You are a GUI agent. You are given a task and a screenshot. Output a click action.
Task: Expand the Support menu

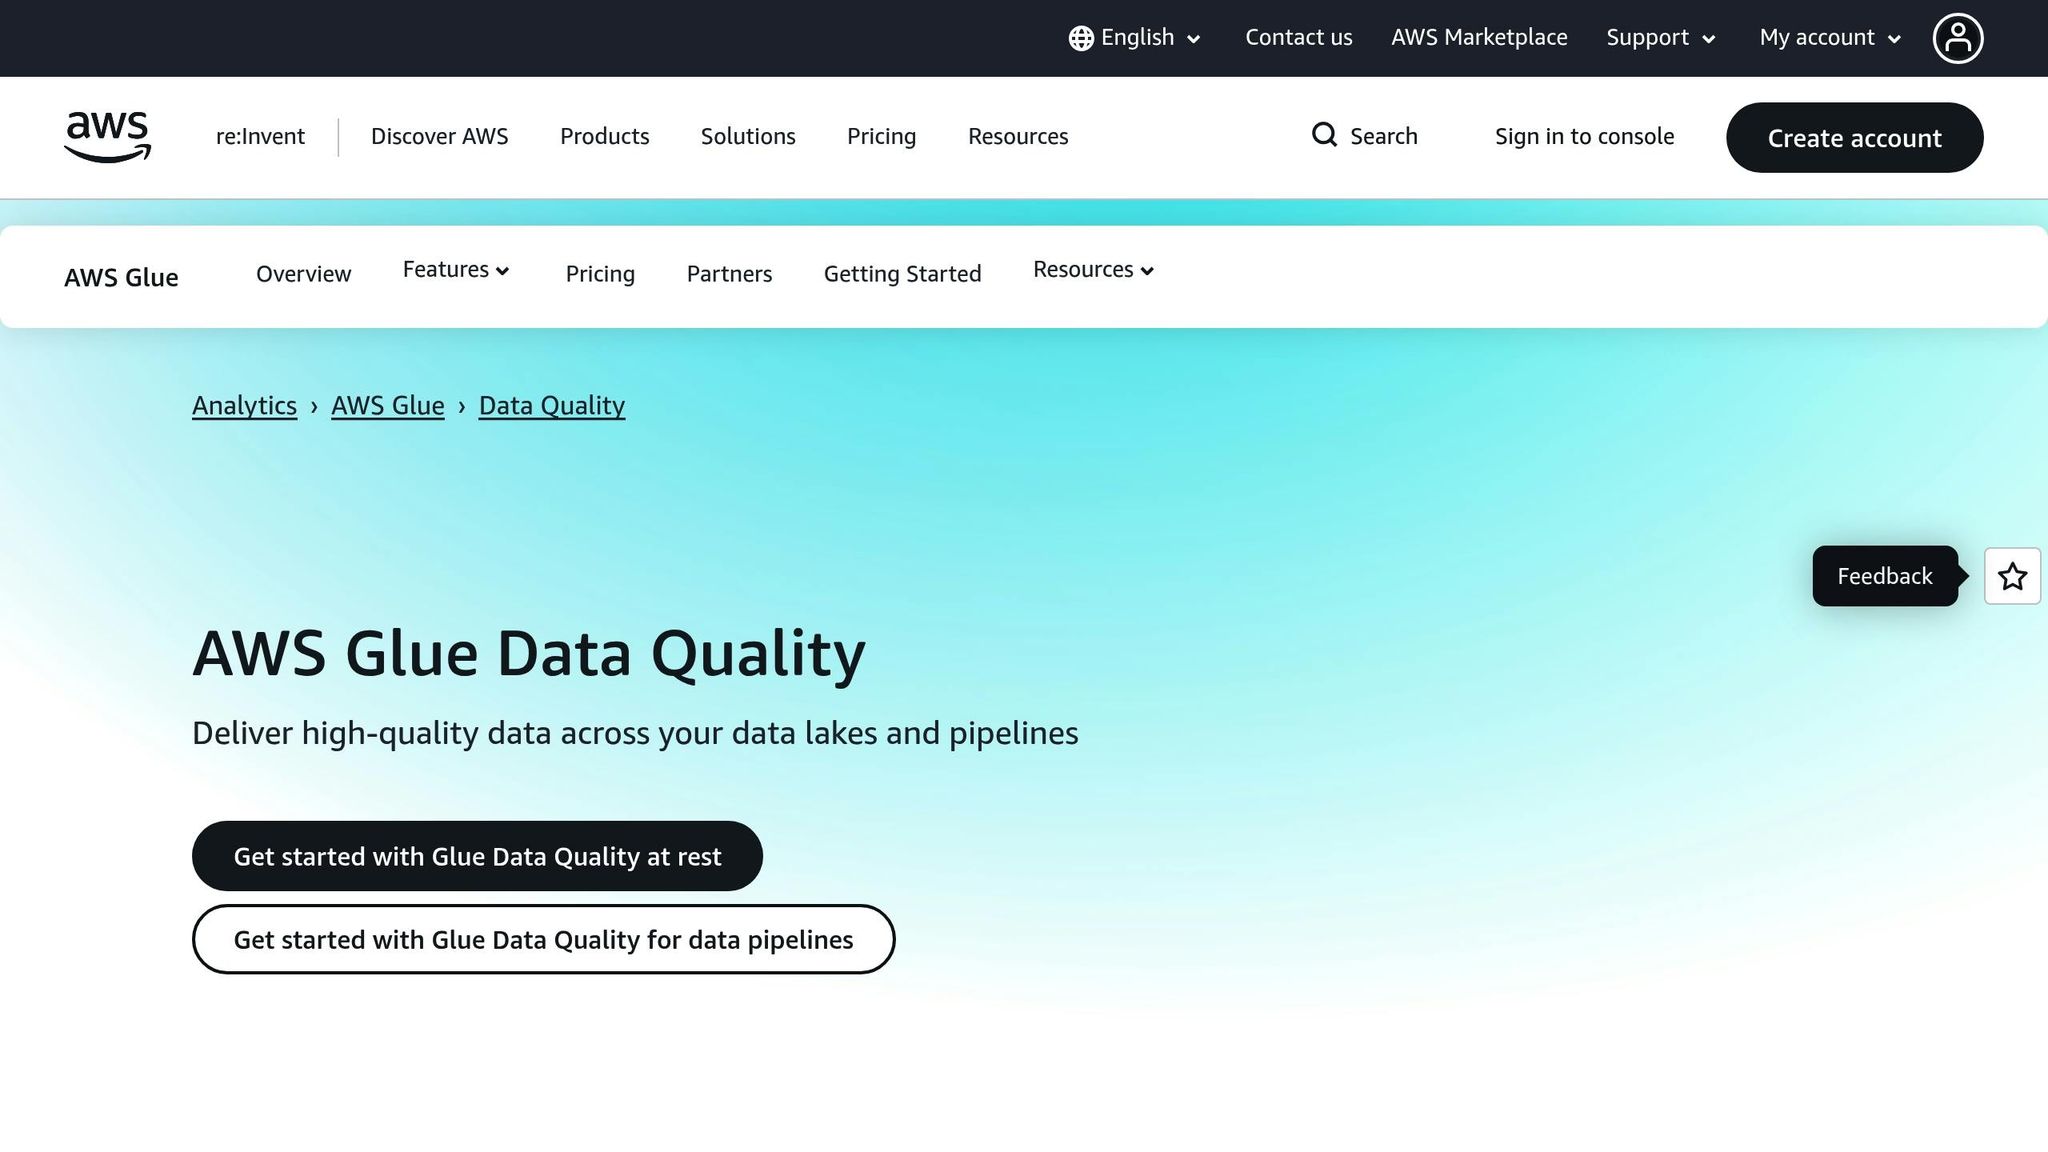(x=1661, y=38)
